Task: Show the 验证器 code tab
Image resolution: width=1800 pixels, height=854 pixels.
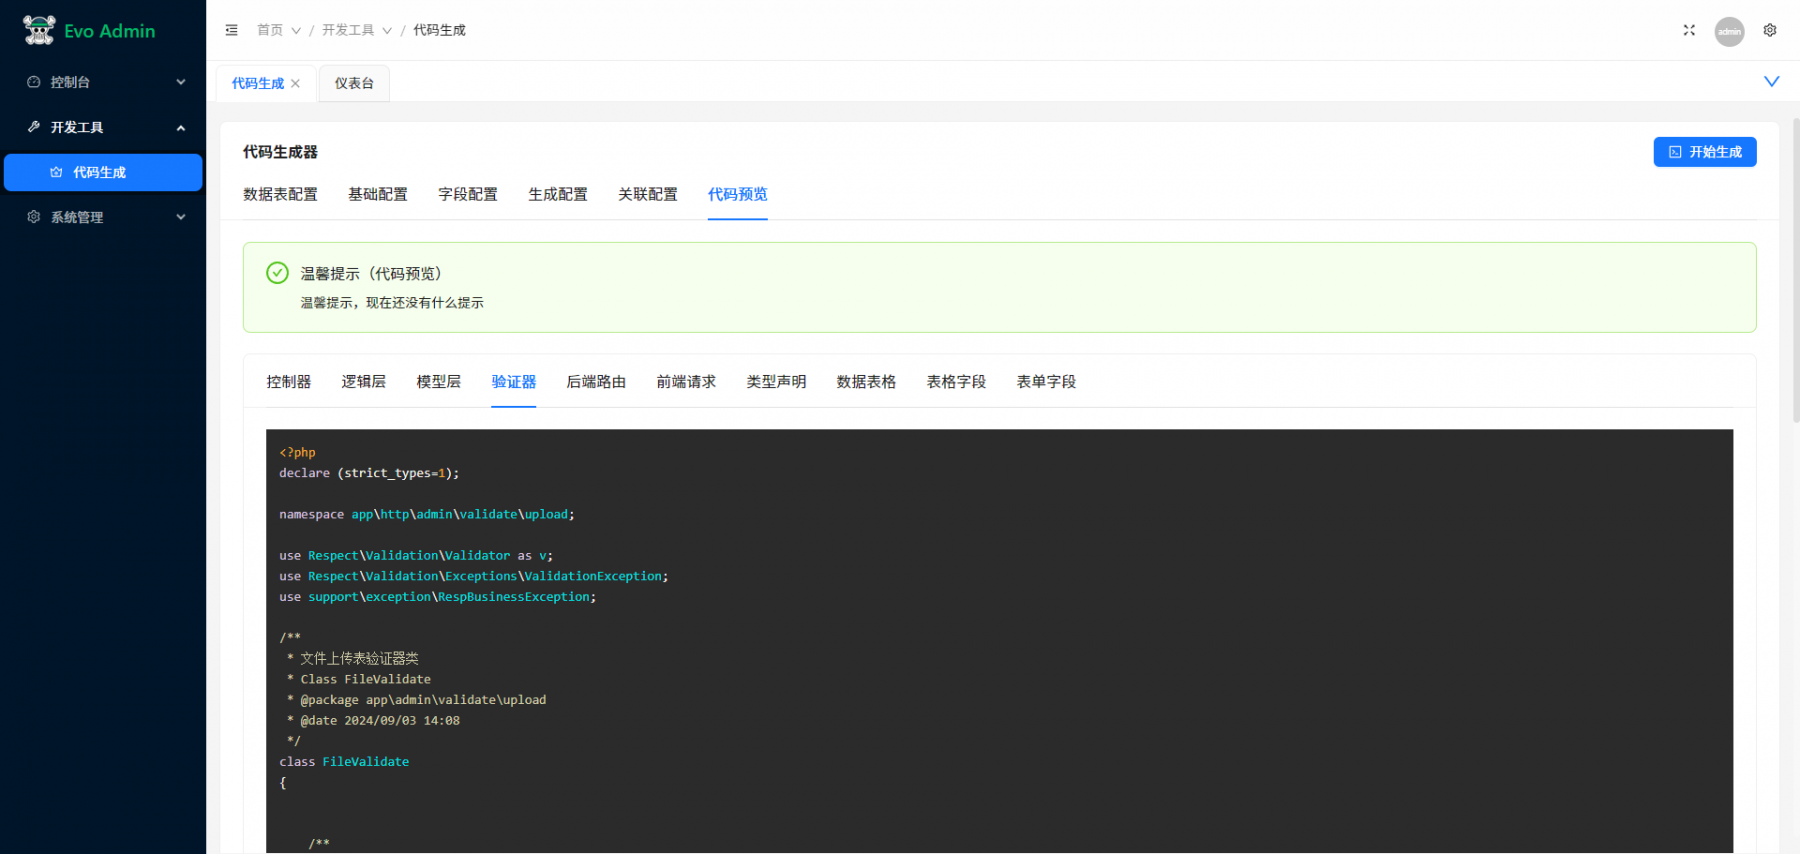Action: [514, 382]
